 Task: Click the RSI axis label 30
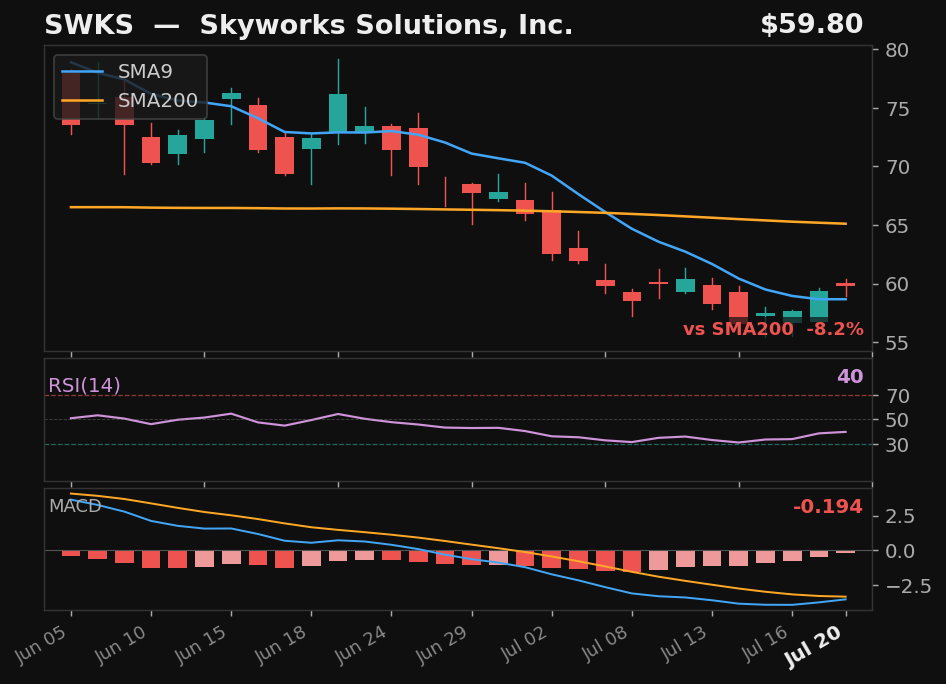click(x=897, y=445)
